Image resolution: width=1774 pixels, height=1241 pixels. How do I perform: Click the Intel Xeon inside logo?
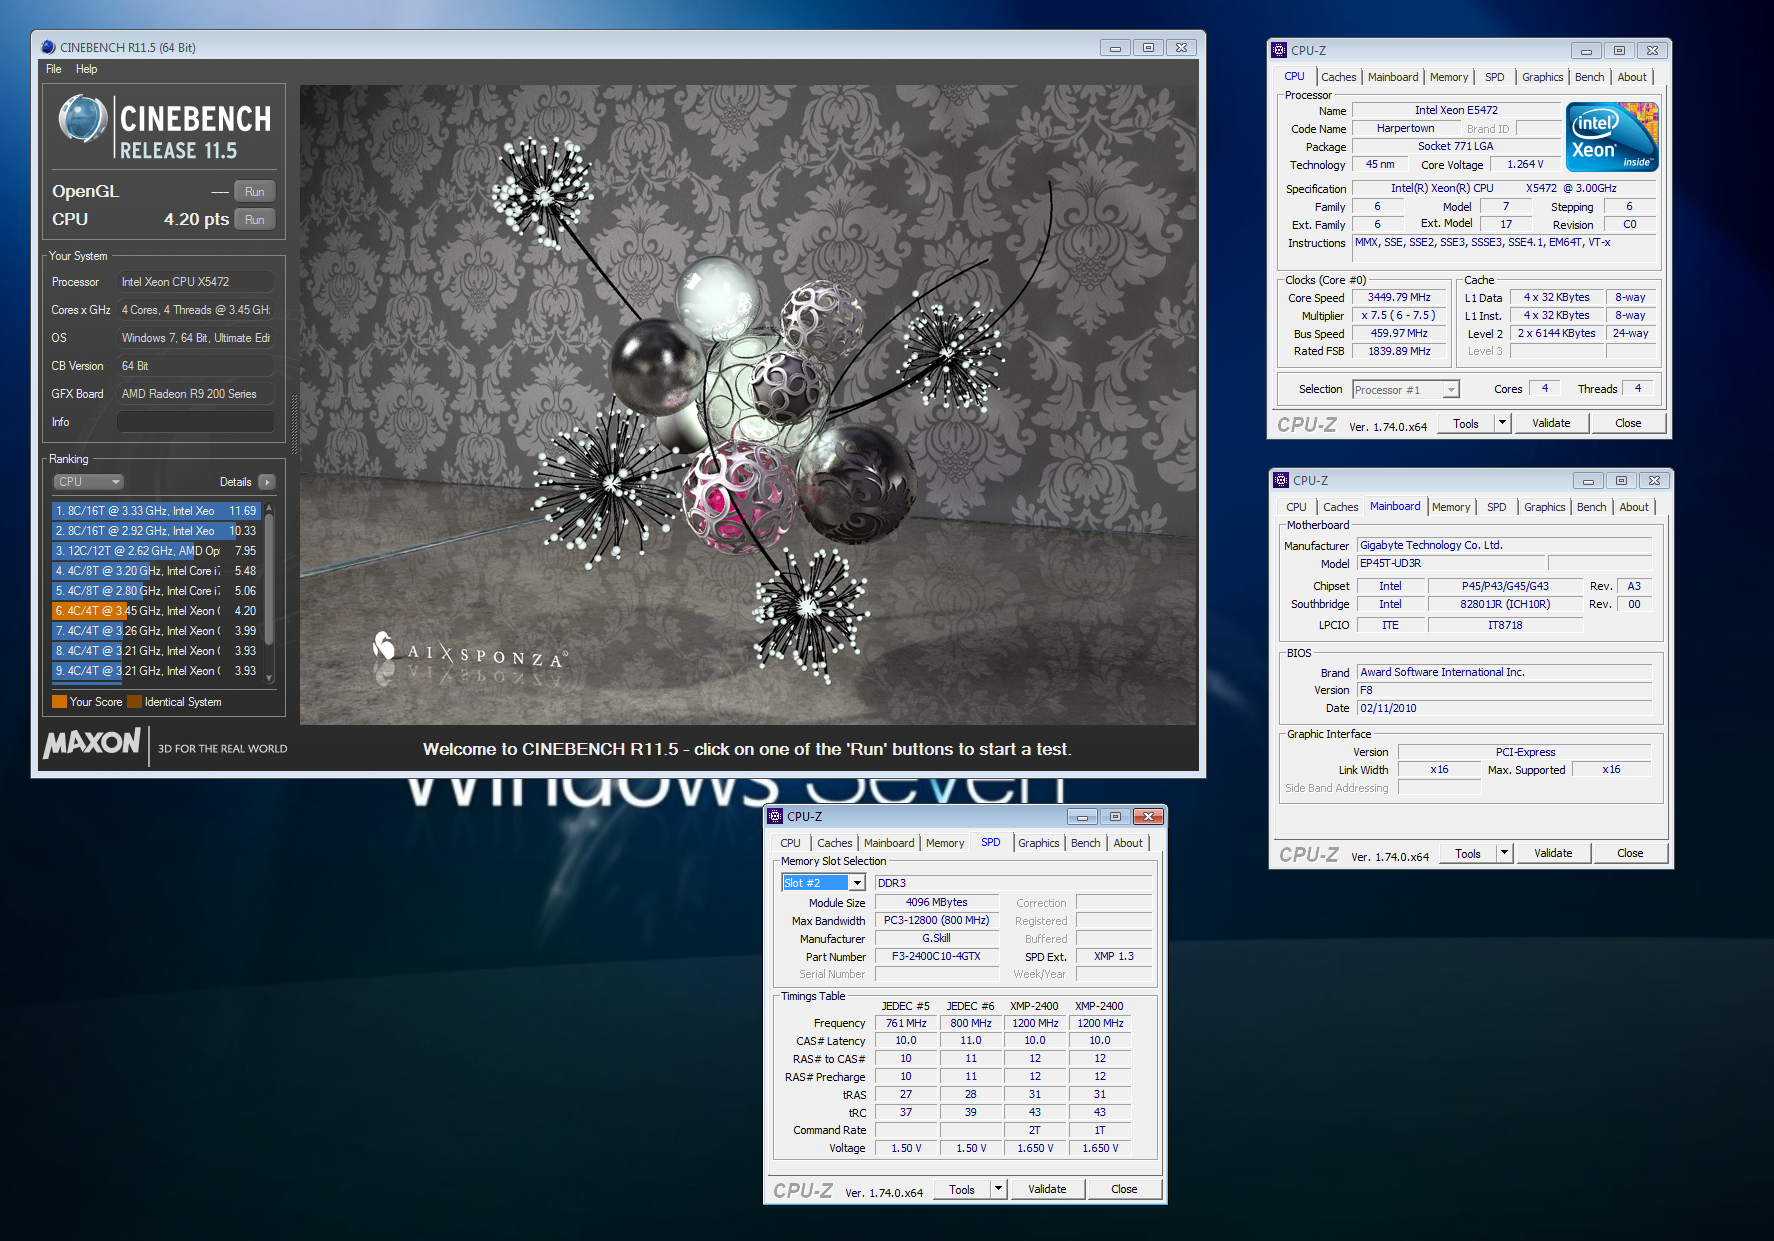[x=1611, y=137]
